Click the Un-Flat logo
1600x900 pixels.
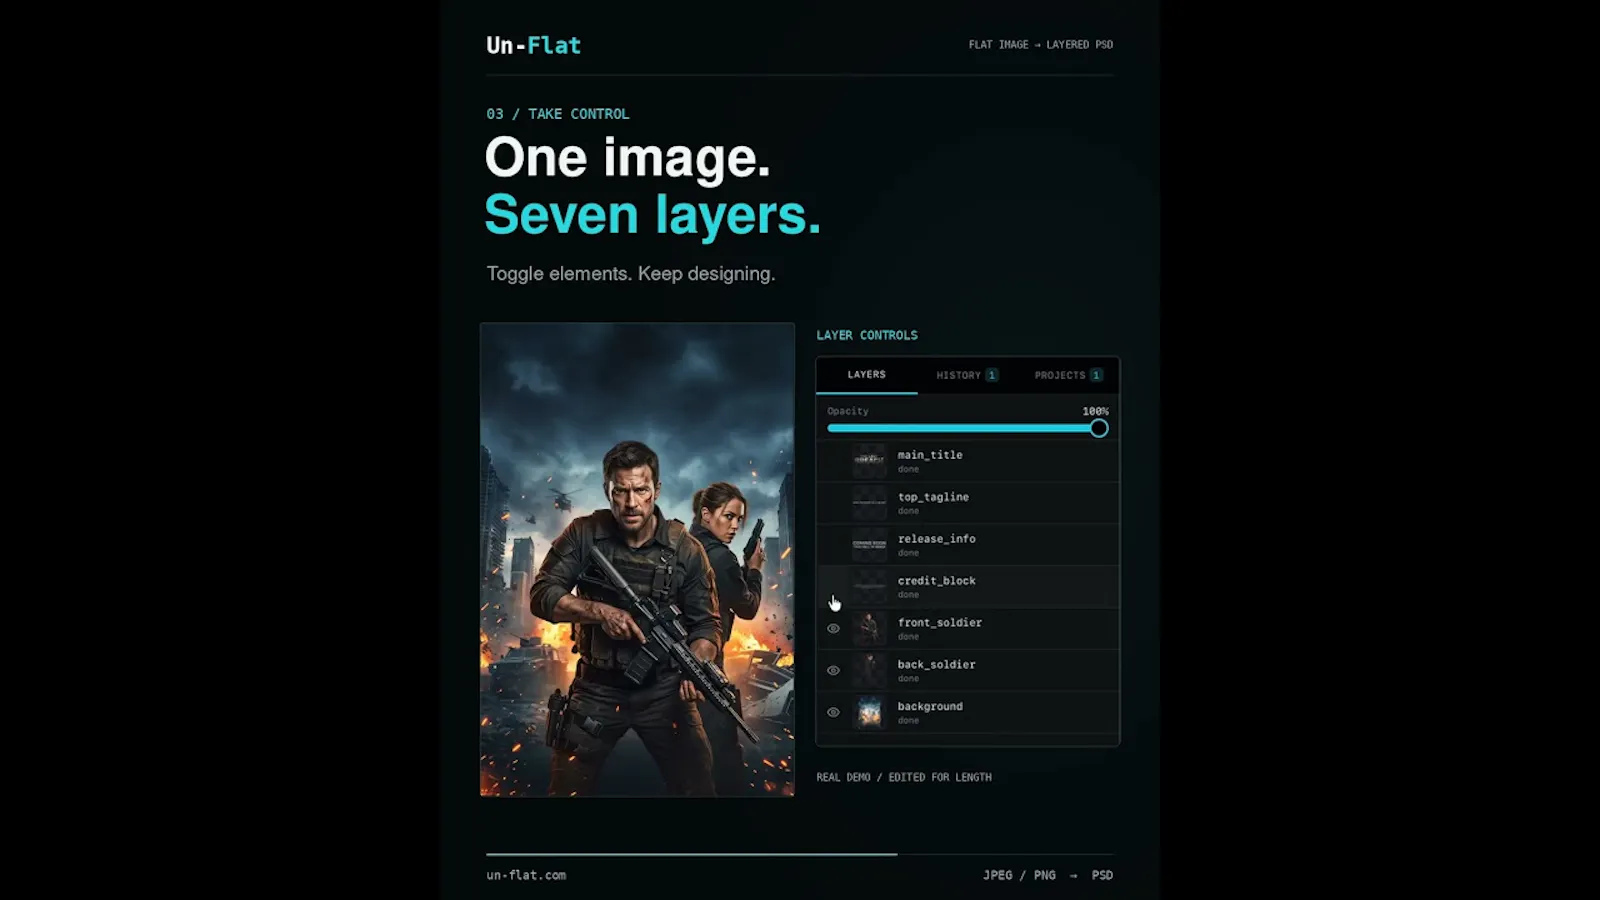point(533,45)
